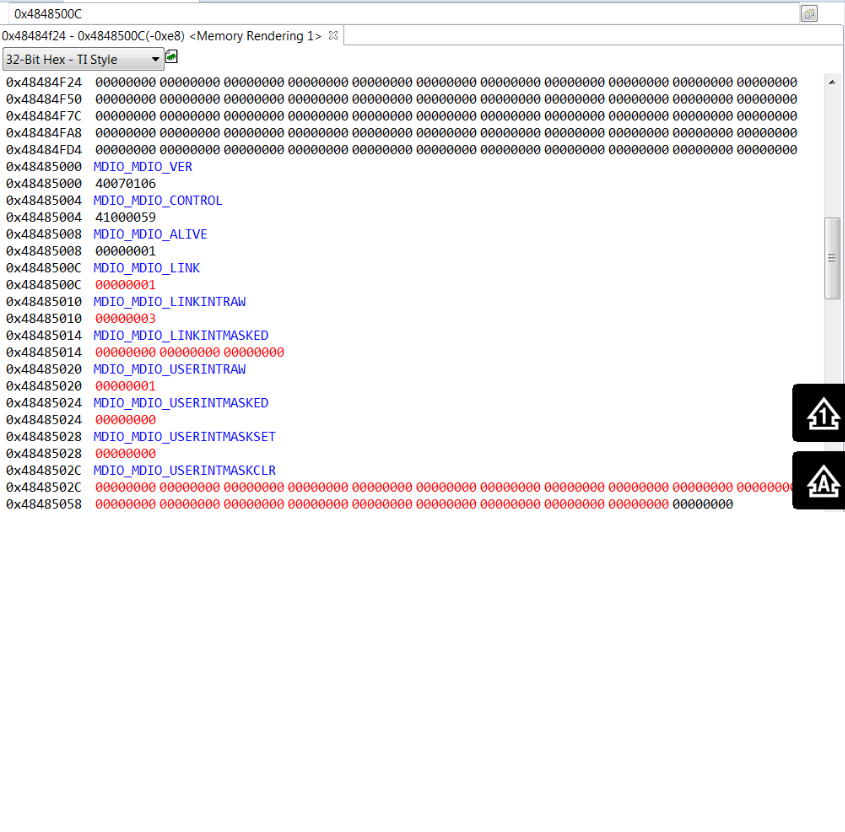845x832 pixels.
Task: Click address 0x48485058 in the last row
Action: pos(44,504)
